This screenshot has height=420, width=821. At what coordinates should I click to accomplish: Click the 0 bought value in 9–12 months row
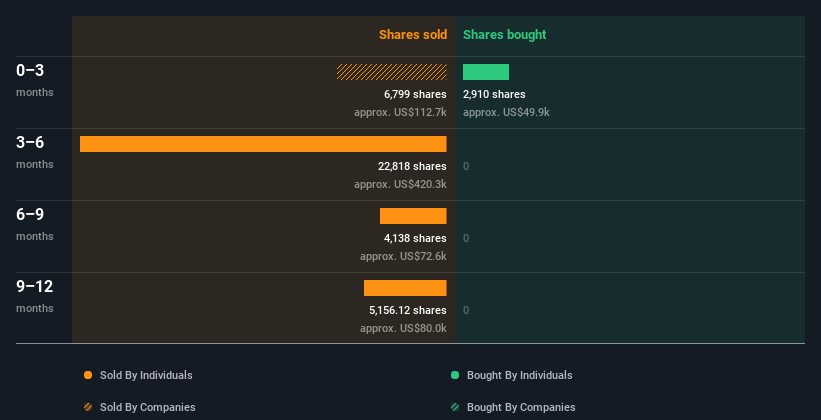tap(466, 311)
